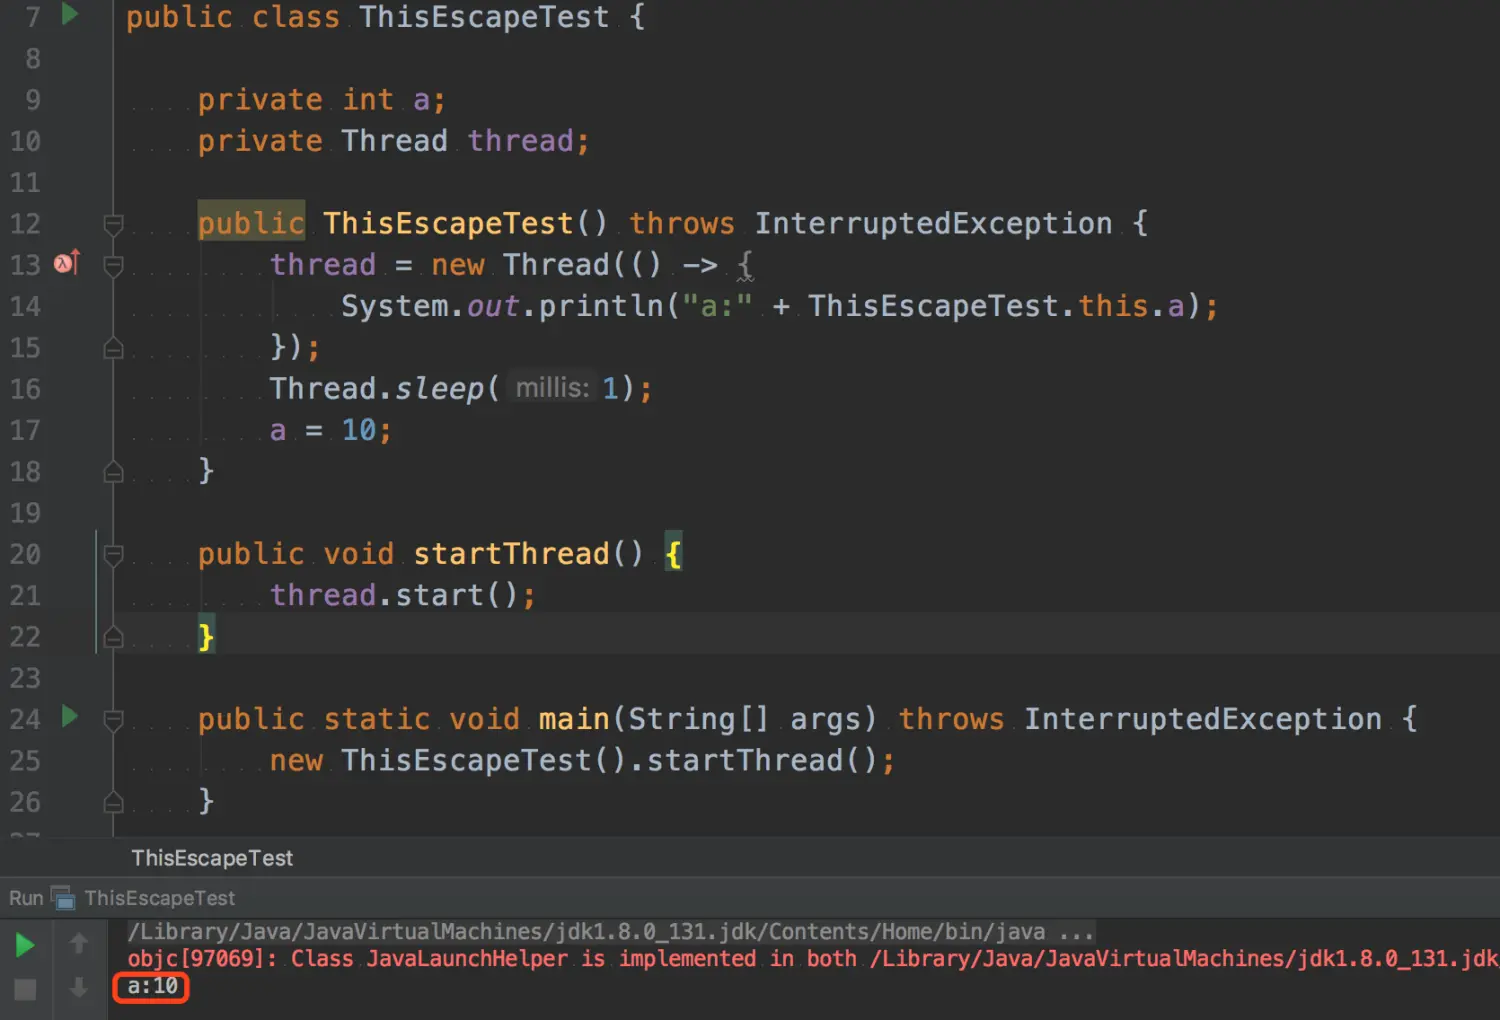The image size is (1500, 1020).
Task: Click the highlighted 'public' keyword on line 12
Action: point(251,223)
